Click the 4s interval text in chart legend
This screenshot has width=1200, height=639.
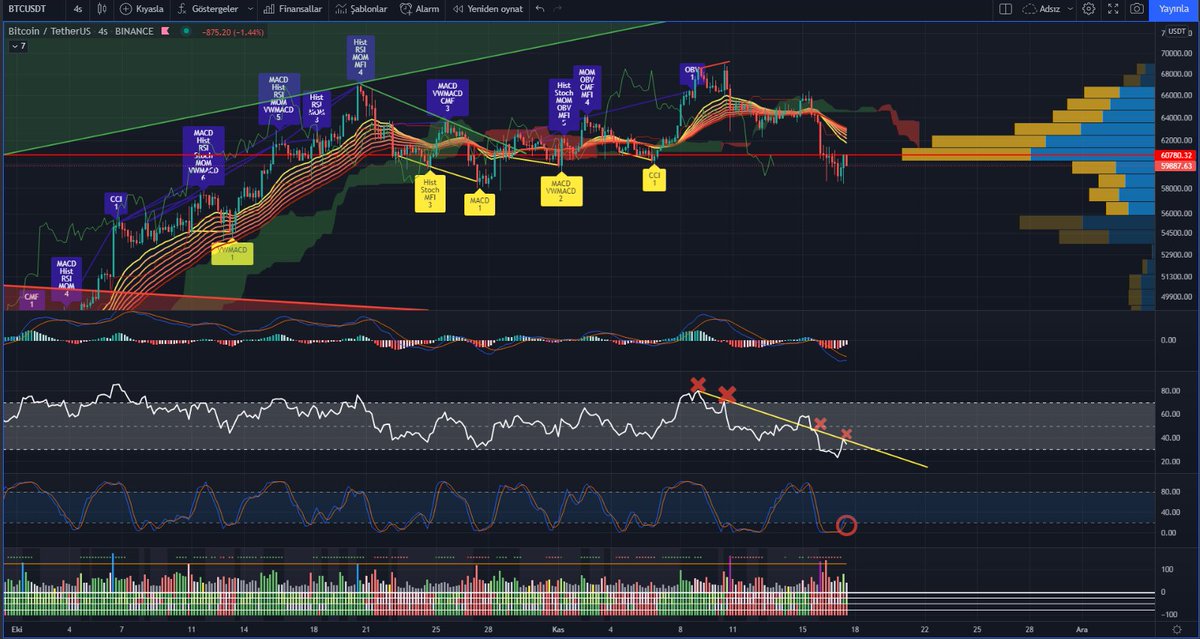point(103,31)
